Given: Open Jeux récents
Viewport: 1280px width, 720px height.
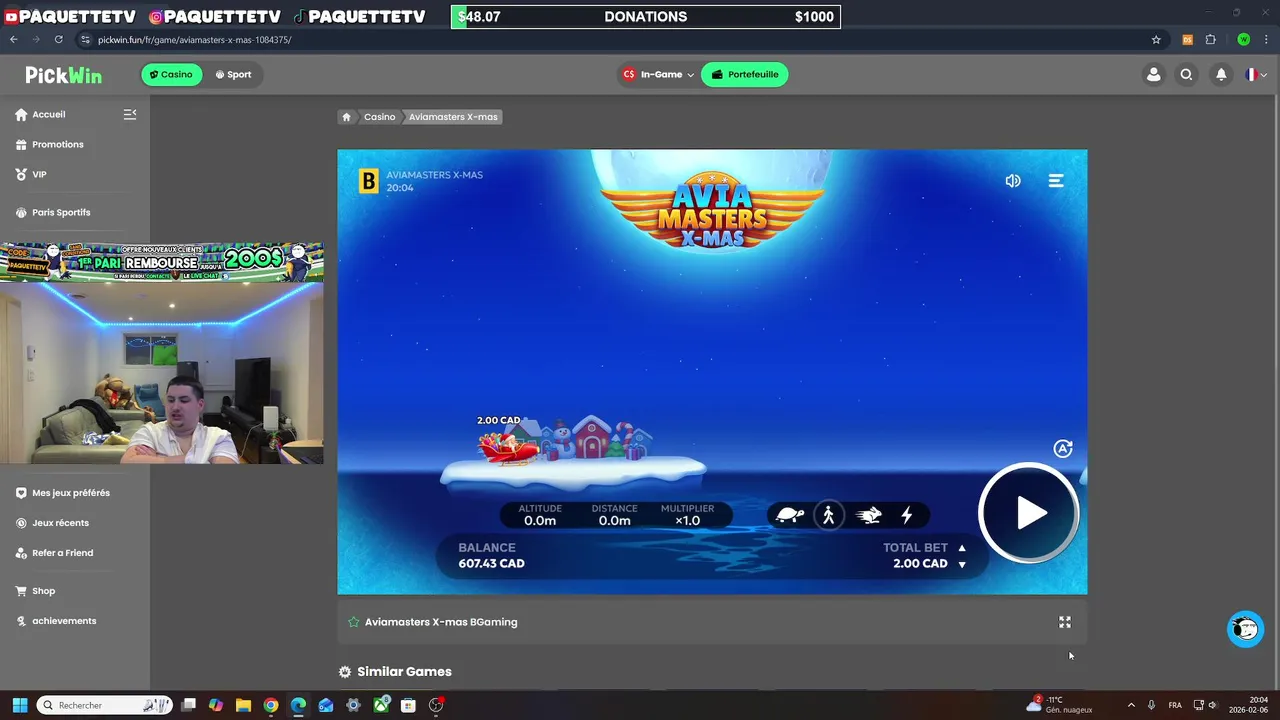Looking at the screenshot, I should coord(52,523).
